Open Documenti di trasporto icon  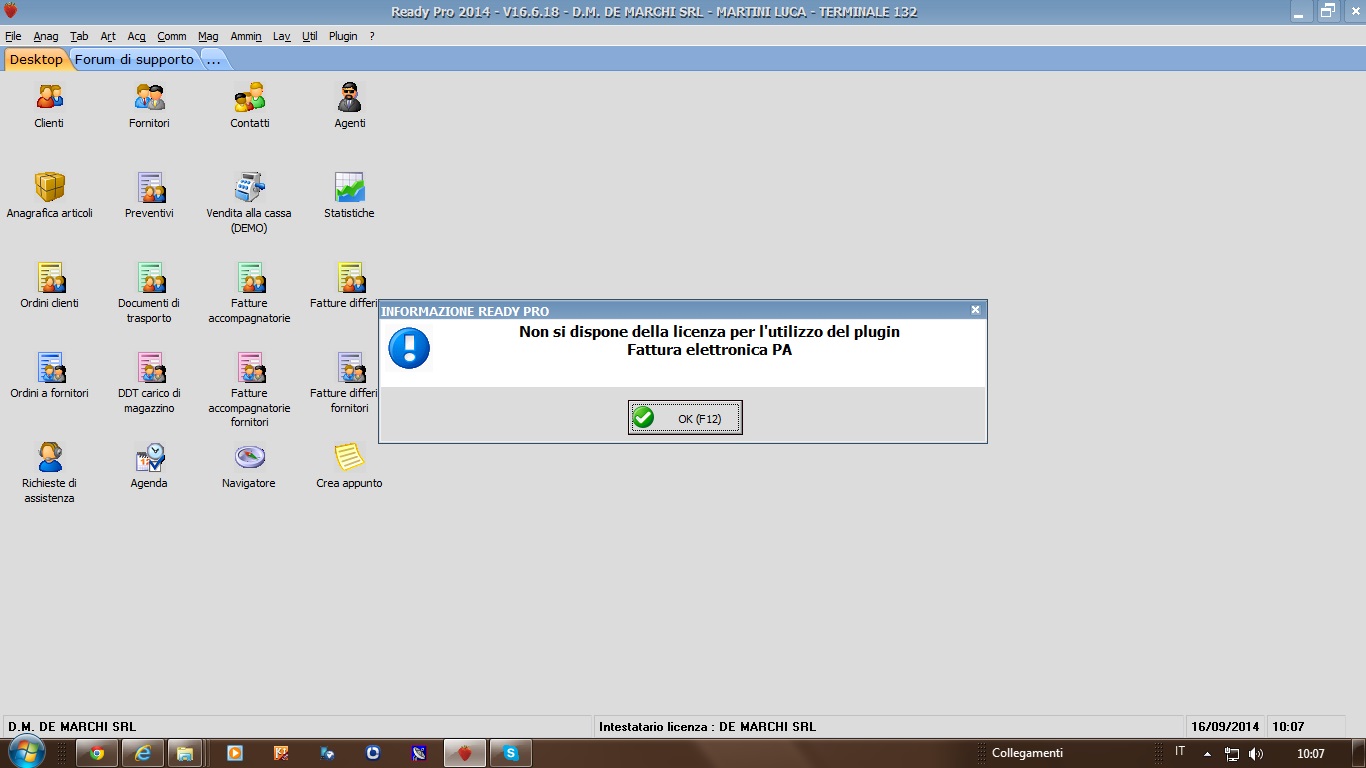pyautogui.click(x=150, y=277)
